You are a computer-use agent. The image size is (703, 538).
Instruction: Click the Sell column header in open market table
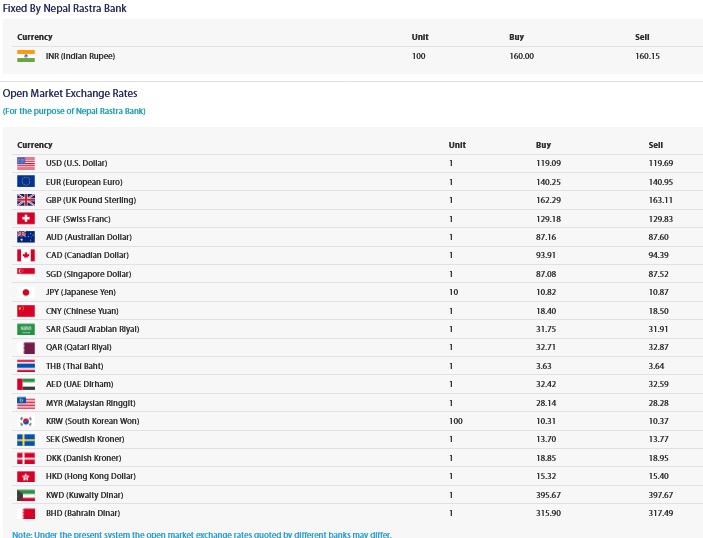[x=656, y=145]
